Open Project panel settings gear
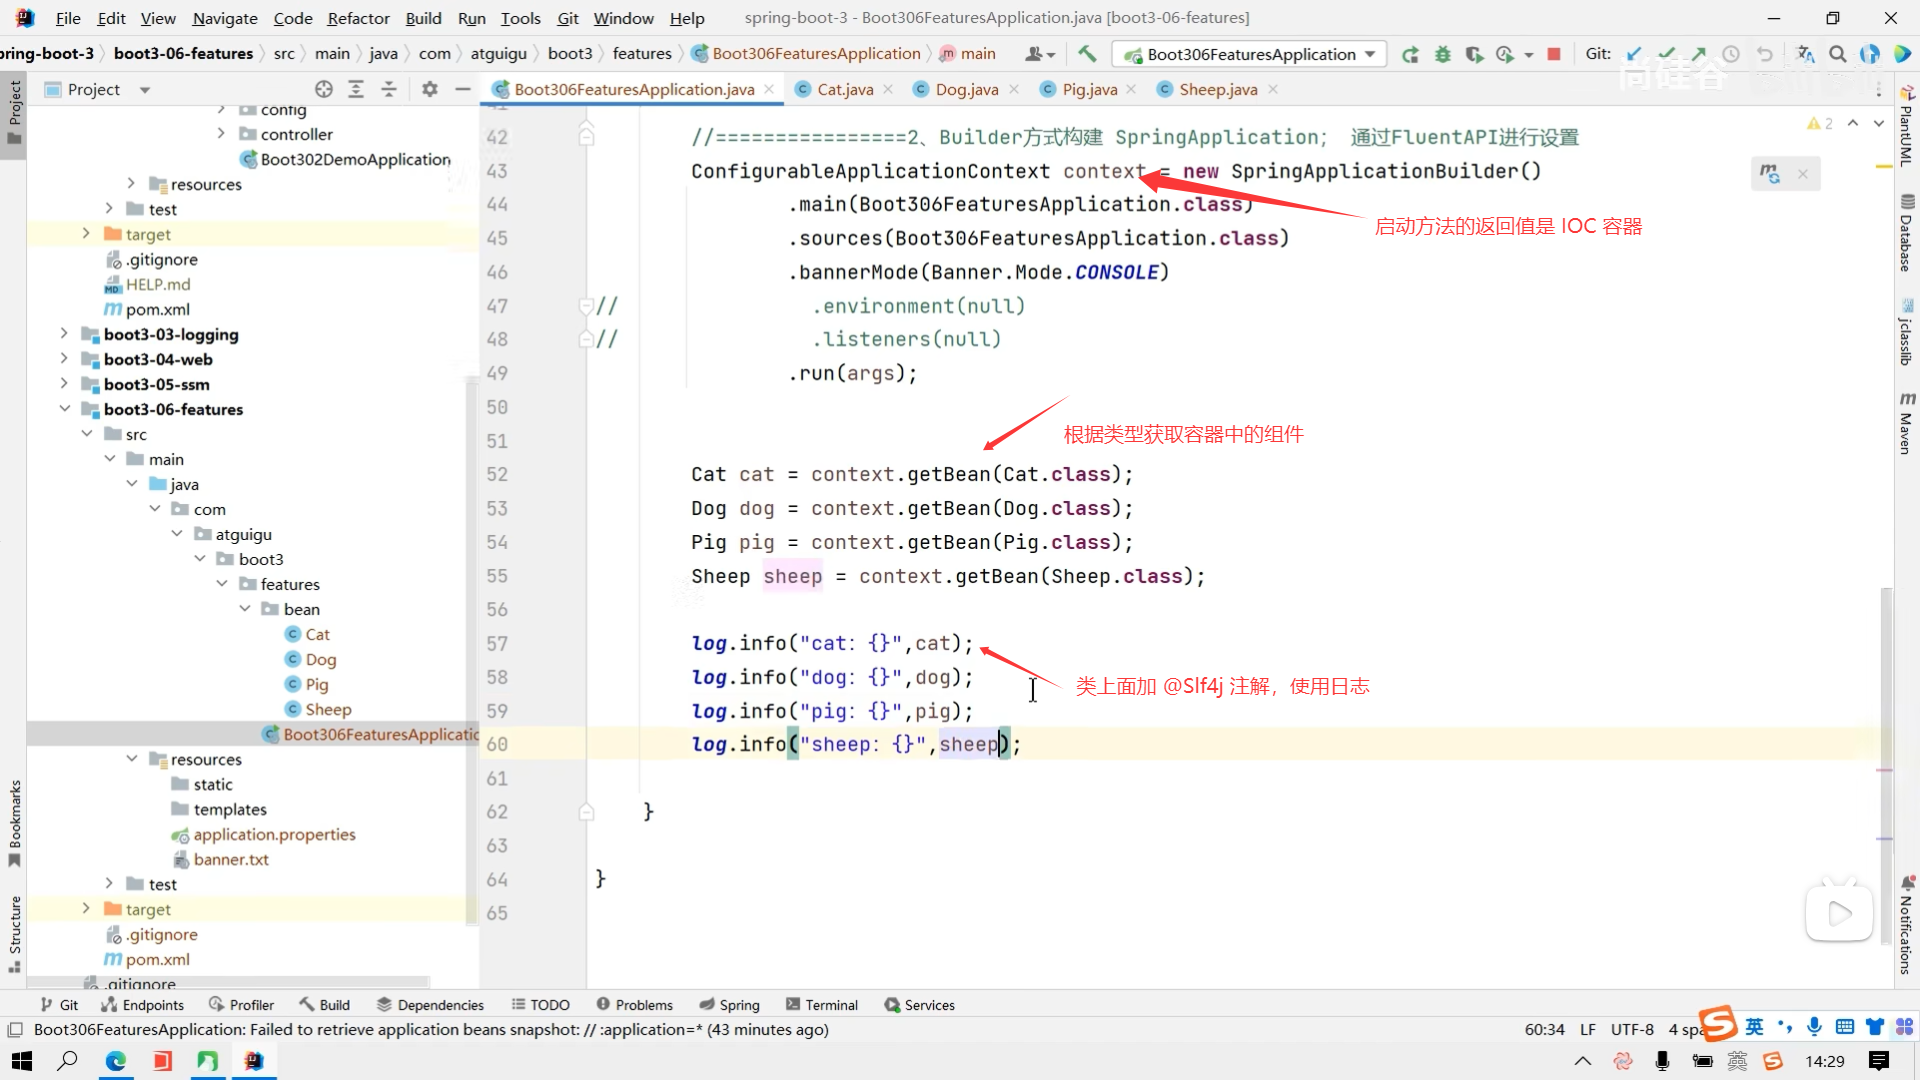The height and width of the screenshot is (1080, 1920). coord(430,89)
